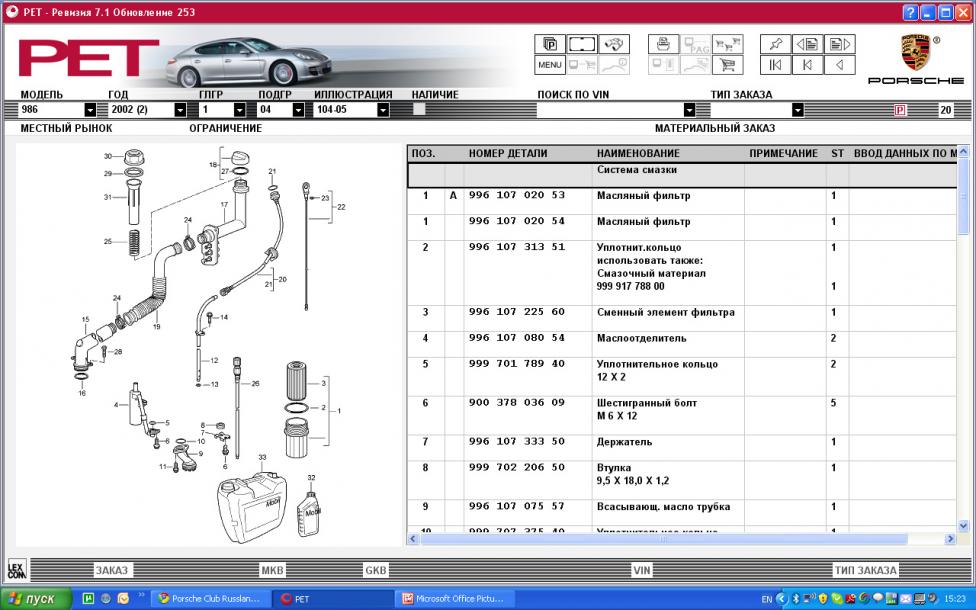Click the ЗАКАЗ bottom bar button
The width and height of the screenshot is (976, 610).
[111, 570]
